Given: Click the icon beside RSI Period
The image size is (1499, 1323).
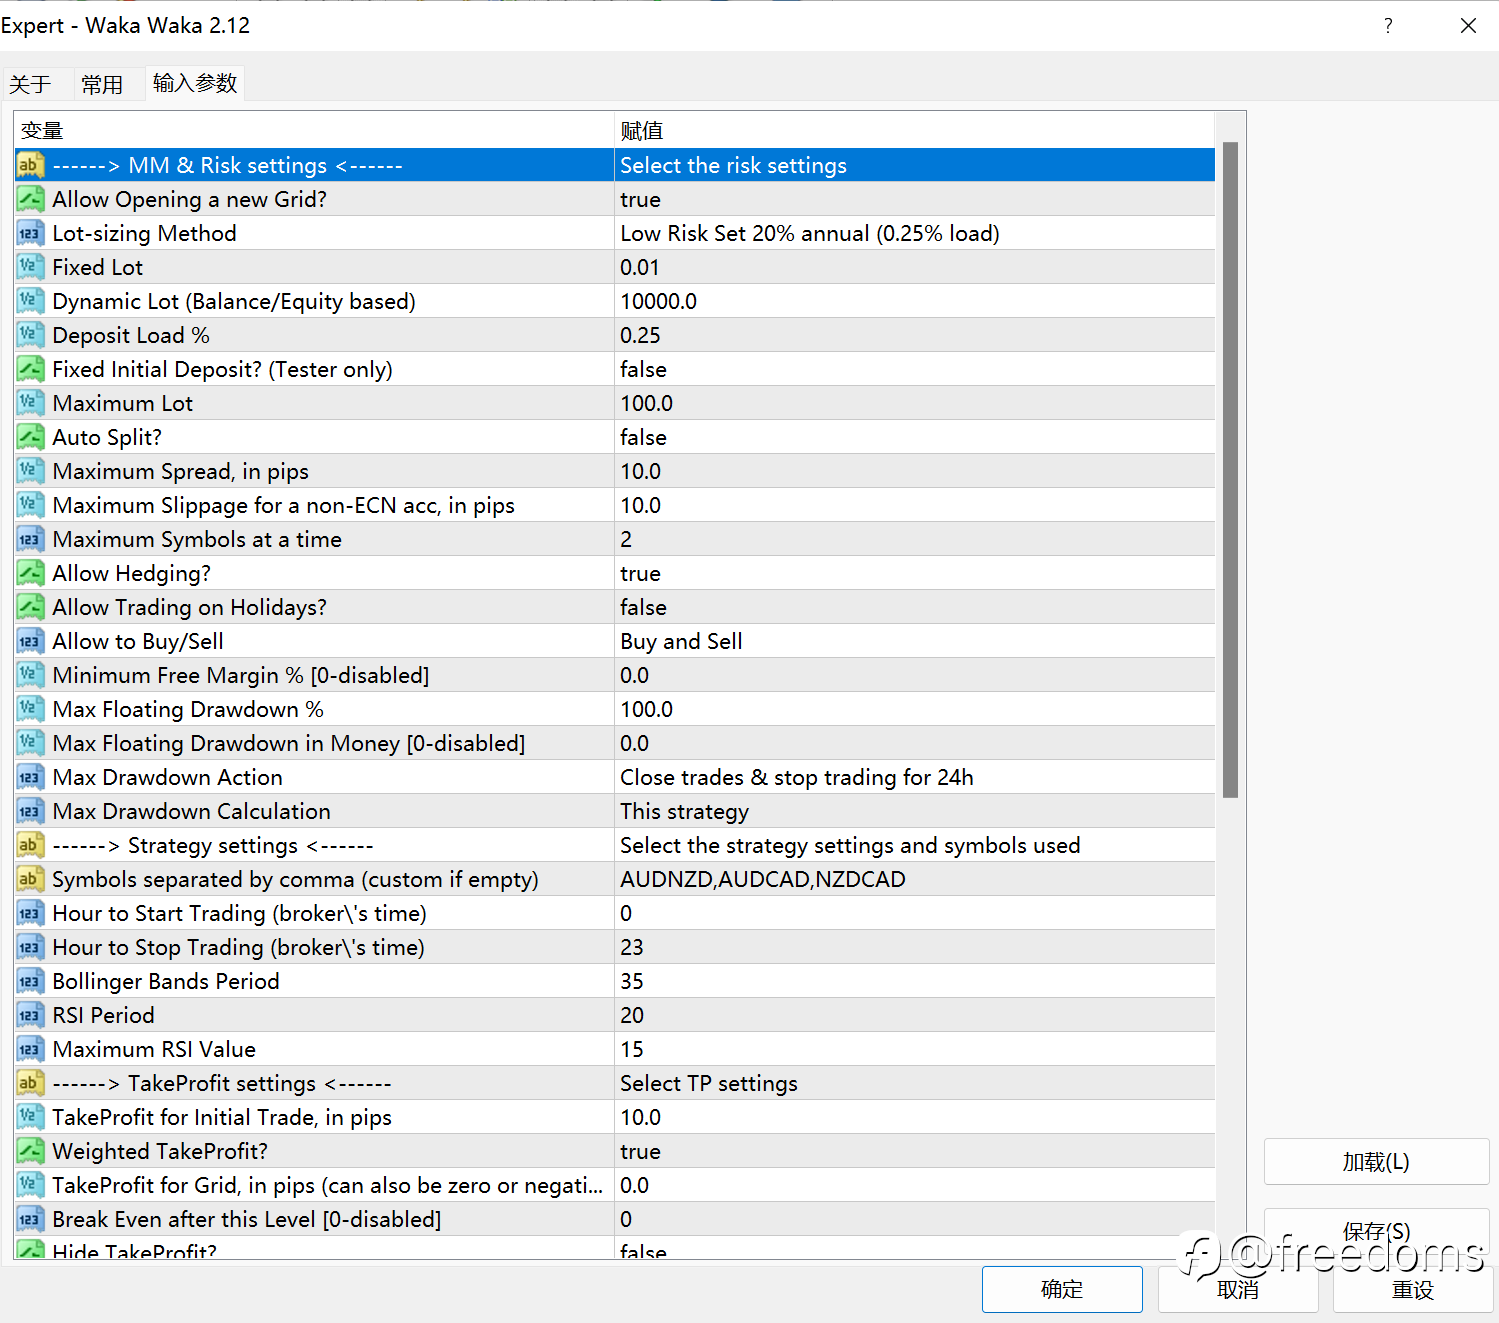Looking at the screenshot, I should 30,1015.
